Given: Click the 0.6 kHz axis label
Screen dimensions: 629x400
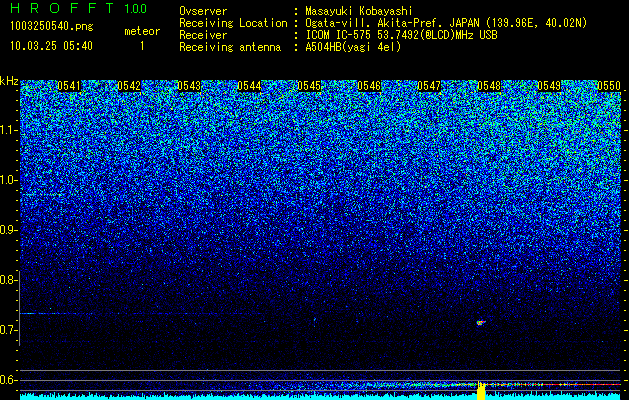Looking at the screenshot, I should pos(8,380).
